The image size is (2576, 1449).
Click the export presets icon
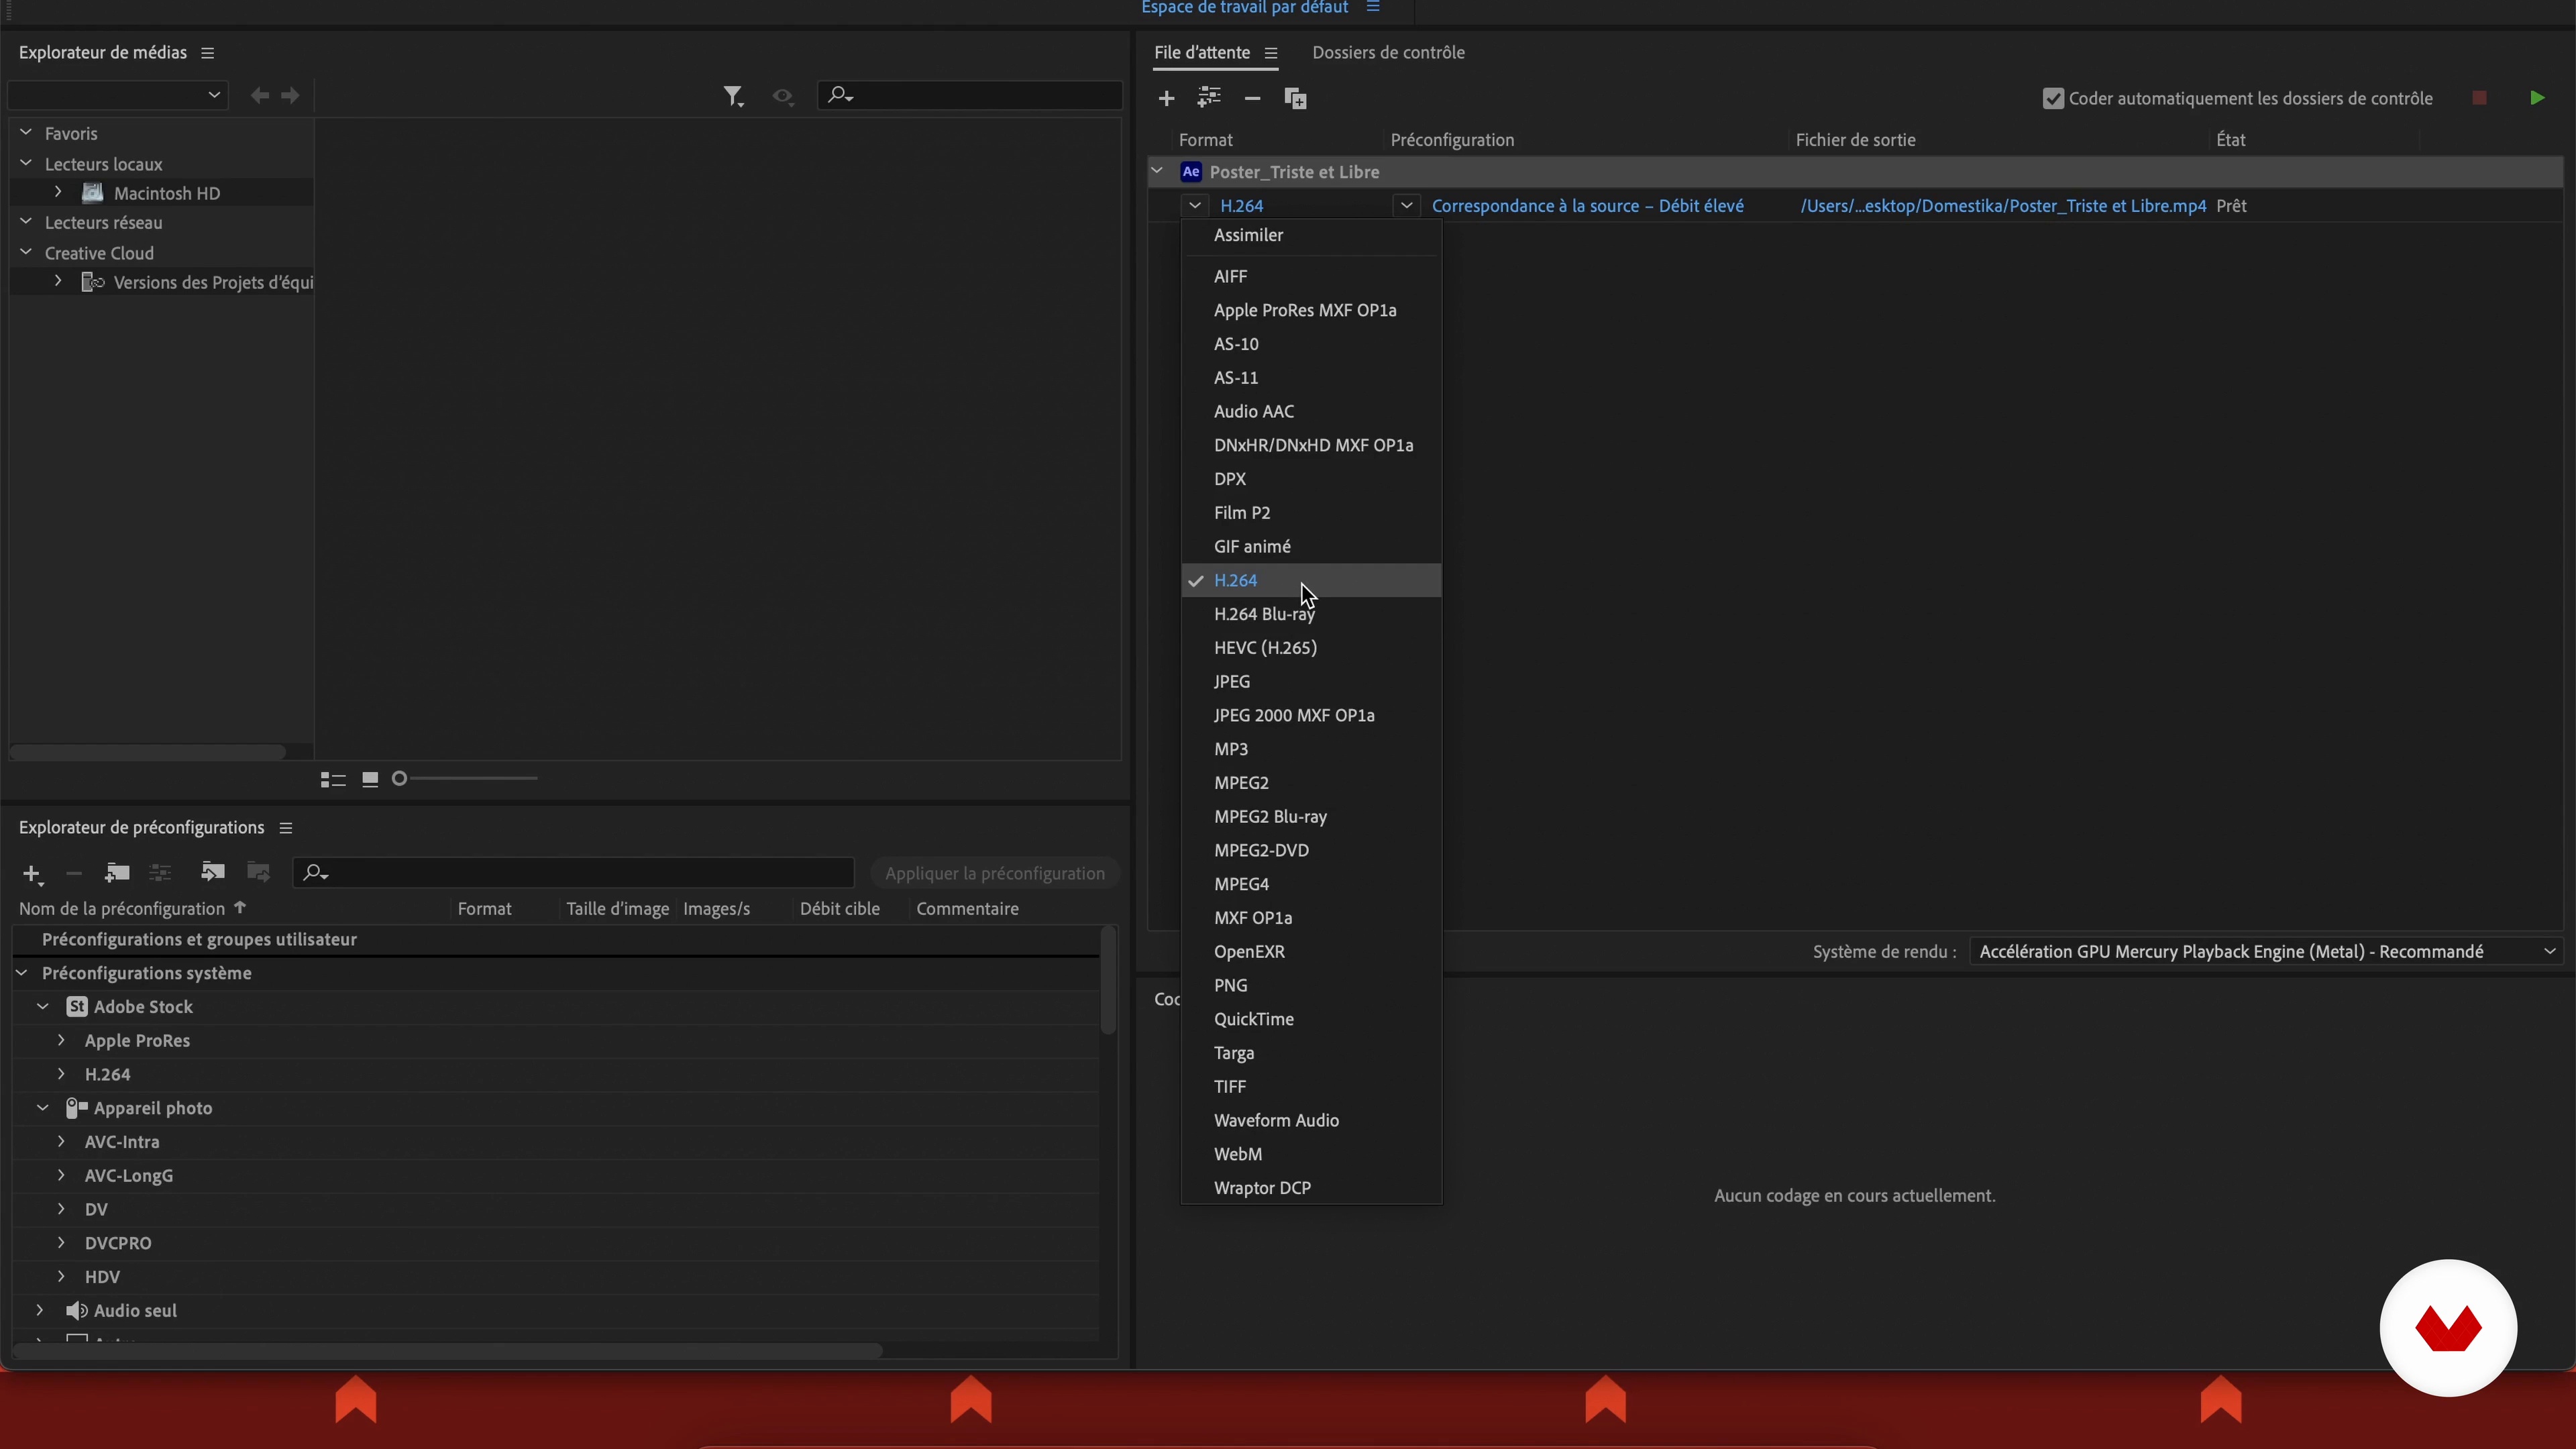coord(258,872)
